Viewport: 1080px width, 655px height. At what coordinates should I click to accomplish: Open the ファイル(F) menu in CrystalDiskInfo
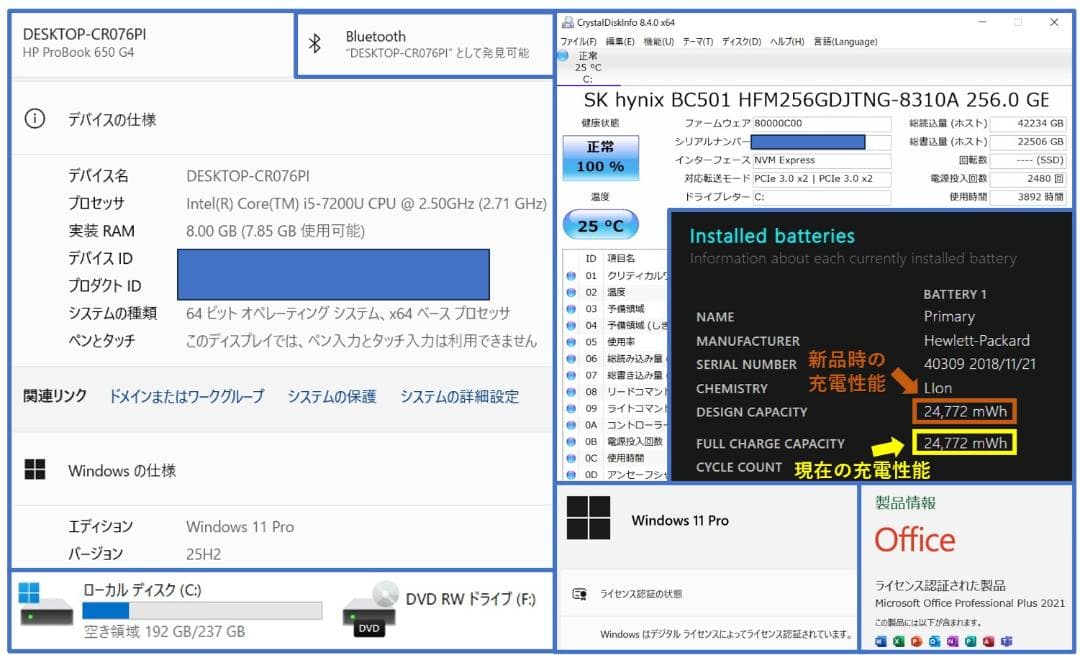pos(578,41)
